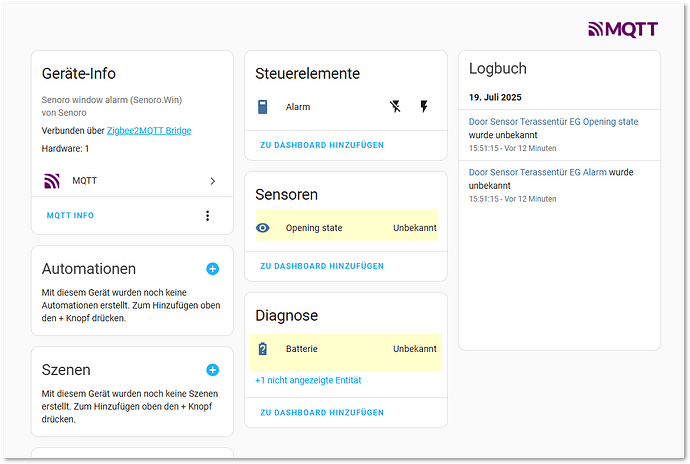Add Diagnose card to dashboard
Viewport: 690px width, 464px height.
click(321, 412)
